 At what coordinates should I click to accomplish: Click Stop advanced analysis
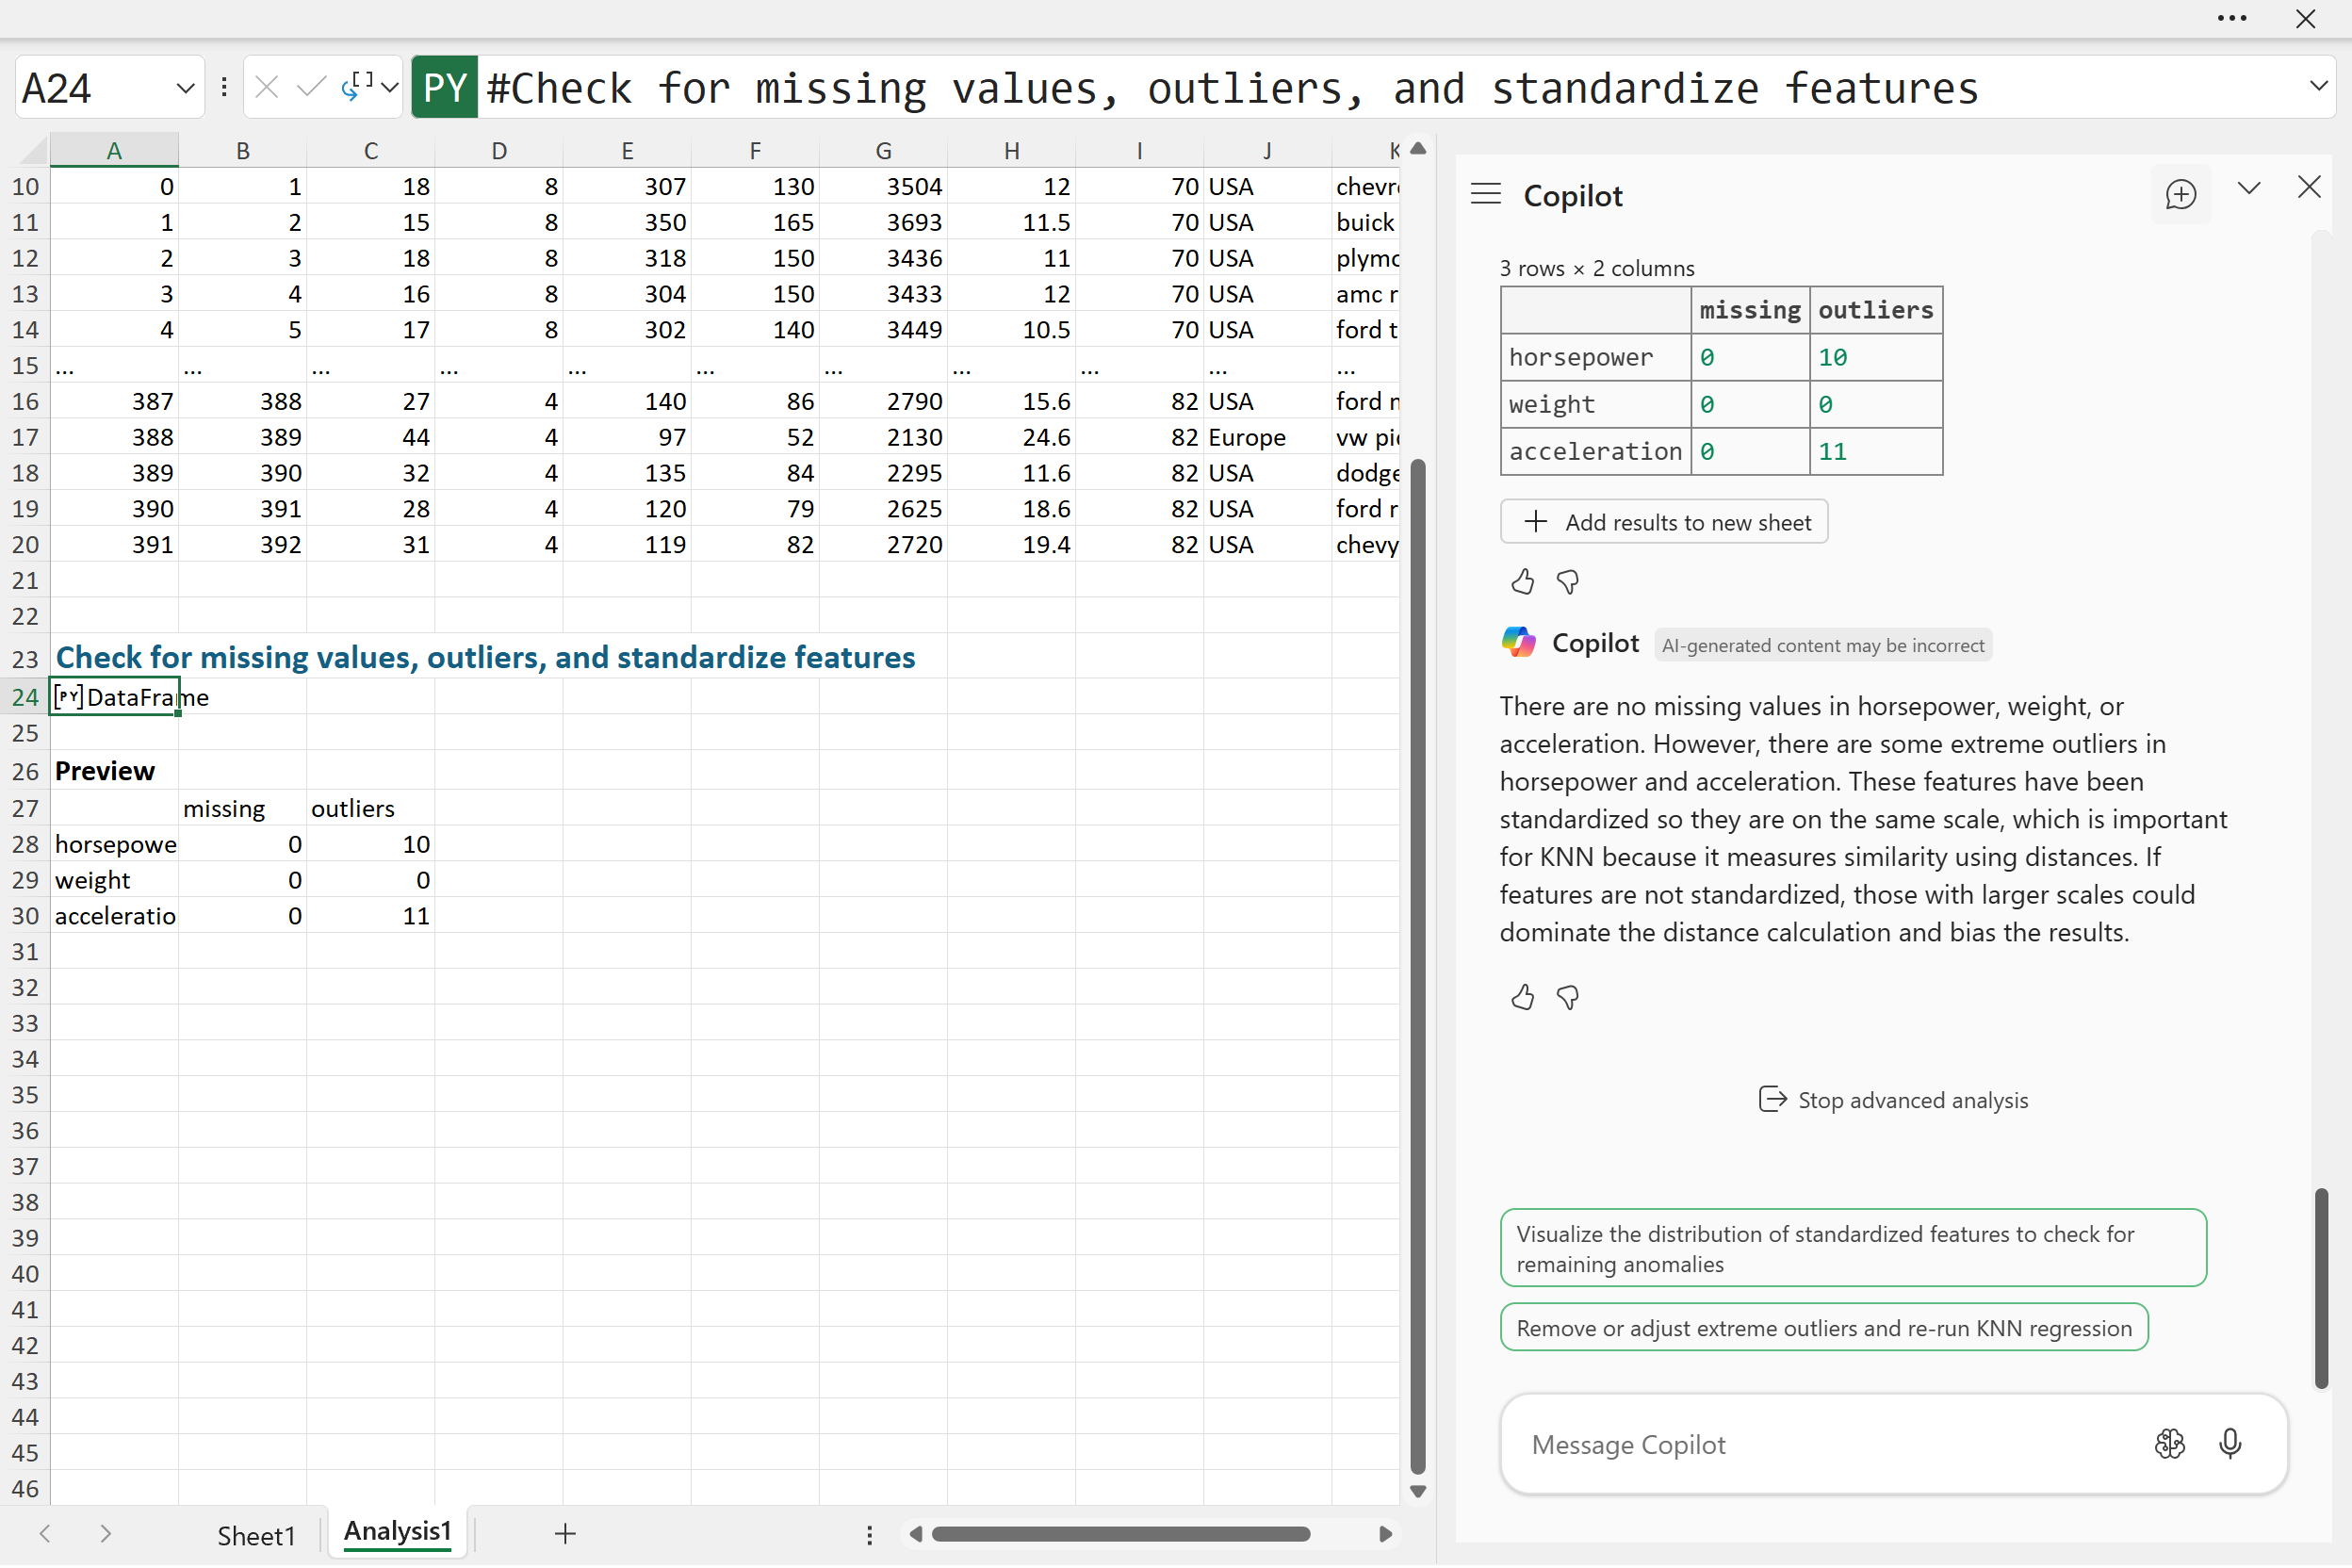pyautogui.click(x=1893, y=1100)
